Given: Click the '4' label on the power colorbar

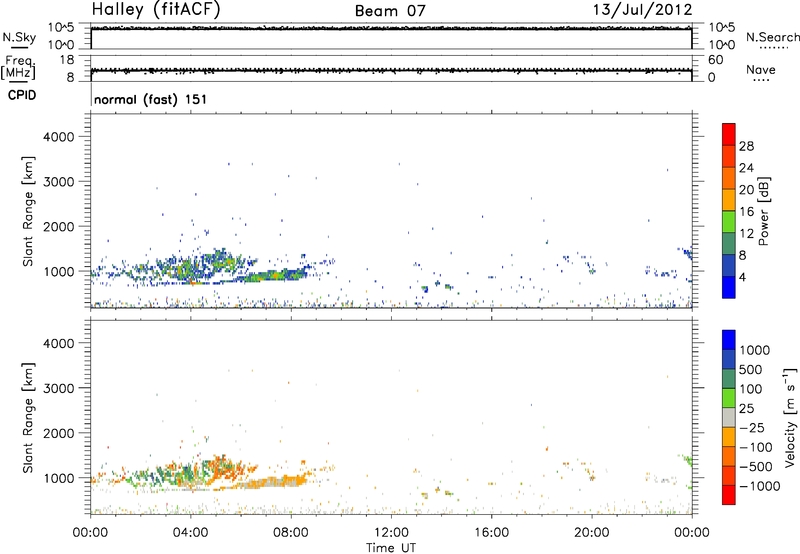Looking at the screenshot, I should (x=742, y=277).
